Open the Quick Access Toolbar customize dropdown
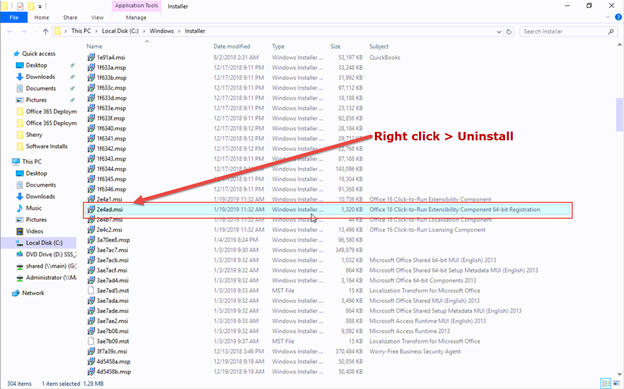The height and width of the screenshot is (389, 624). 40,6
